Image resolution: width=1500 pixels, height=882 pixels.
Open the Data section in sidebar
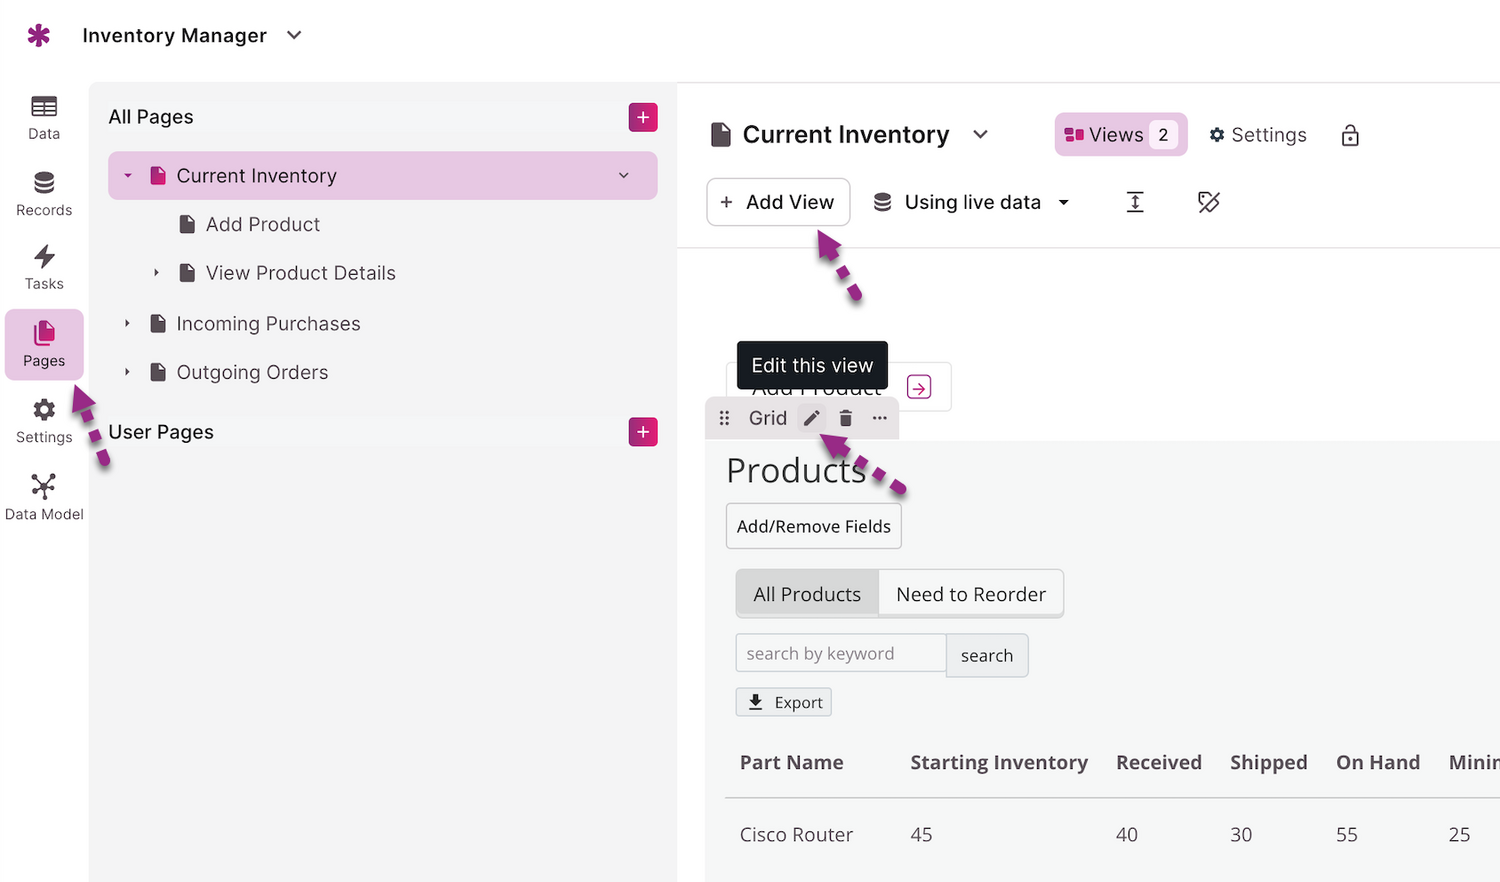(44, 117)
